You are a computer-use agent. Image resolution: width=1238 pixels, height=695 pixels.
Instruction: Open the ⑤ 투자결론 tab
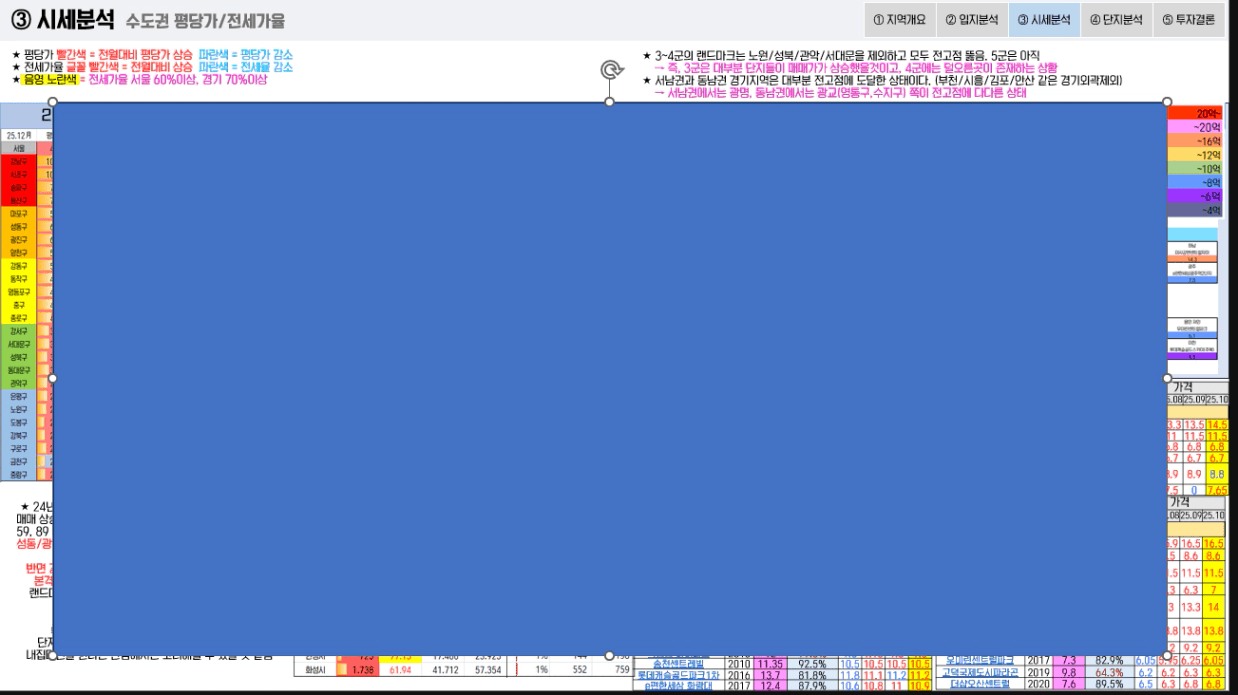click(x=1188, y=19)
